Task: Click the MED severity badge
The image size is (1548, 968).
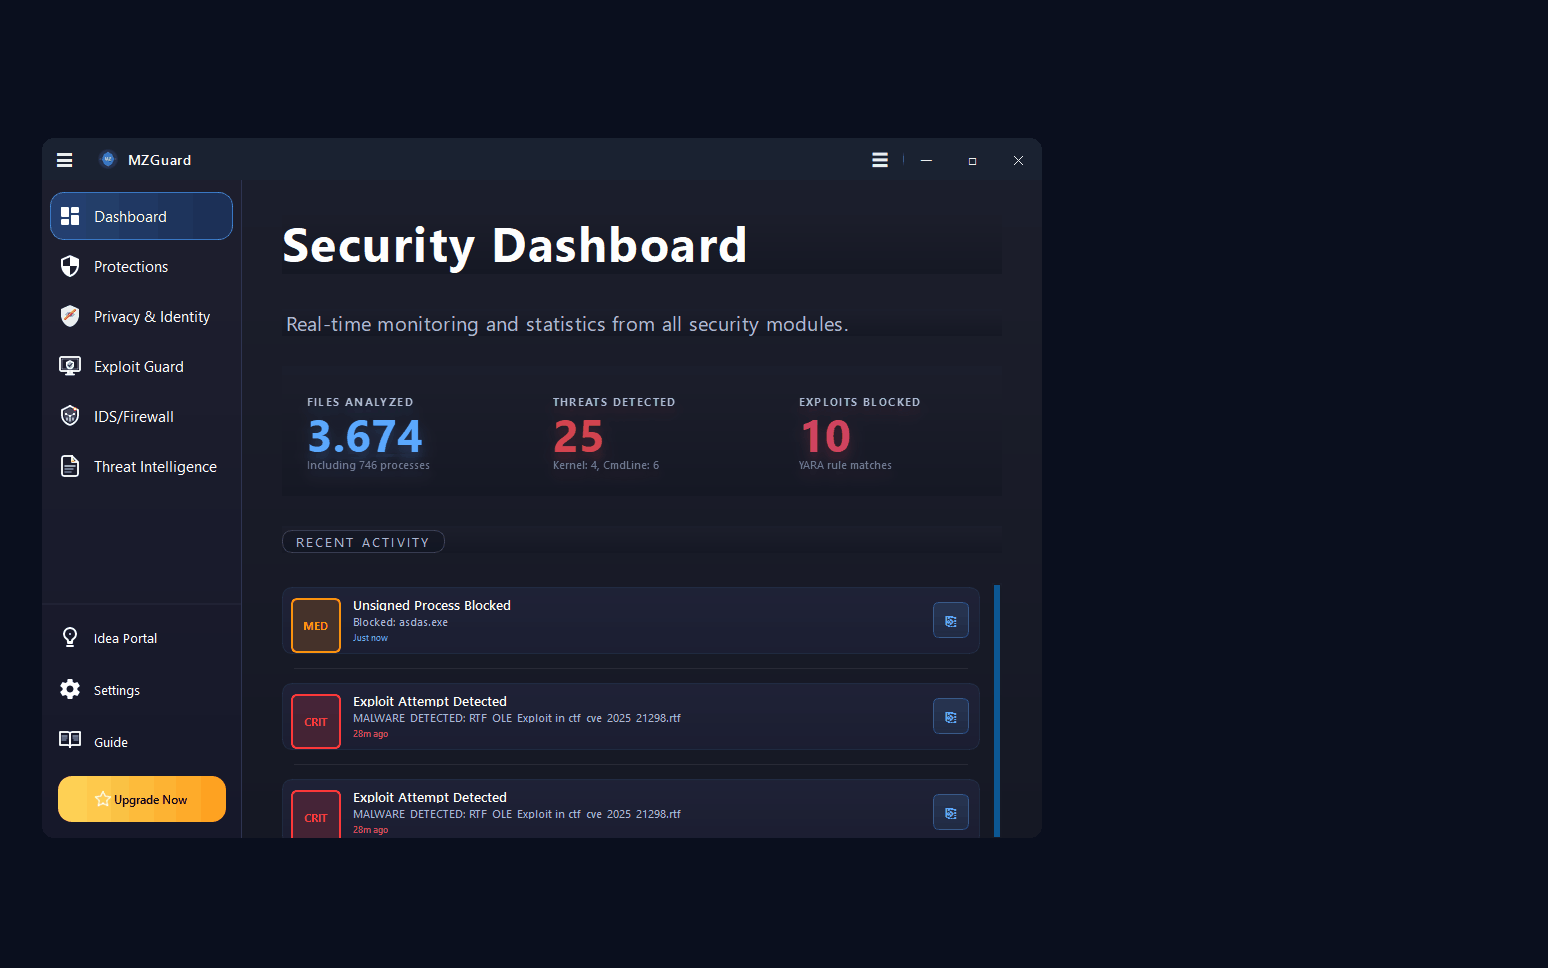Action: (315, 625)
